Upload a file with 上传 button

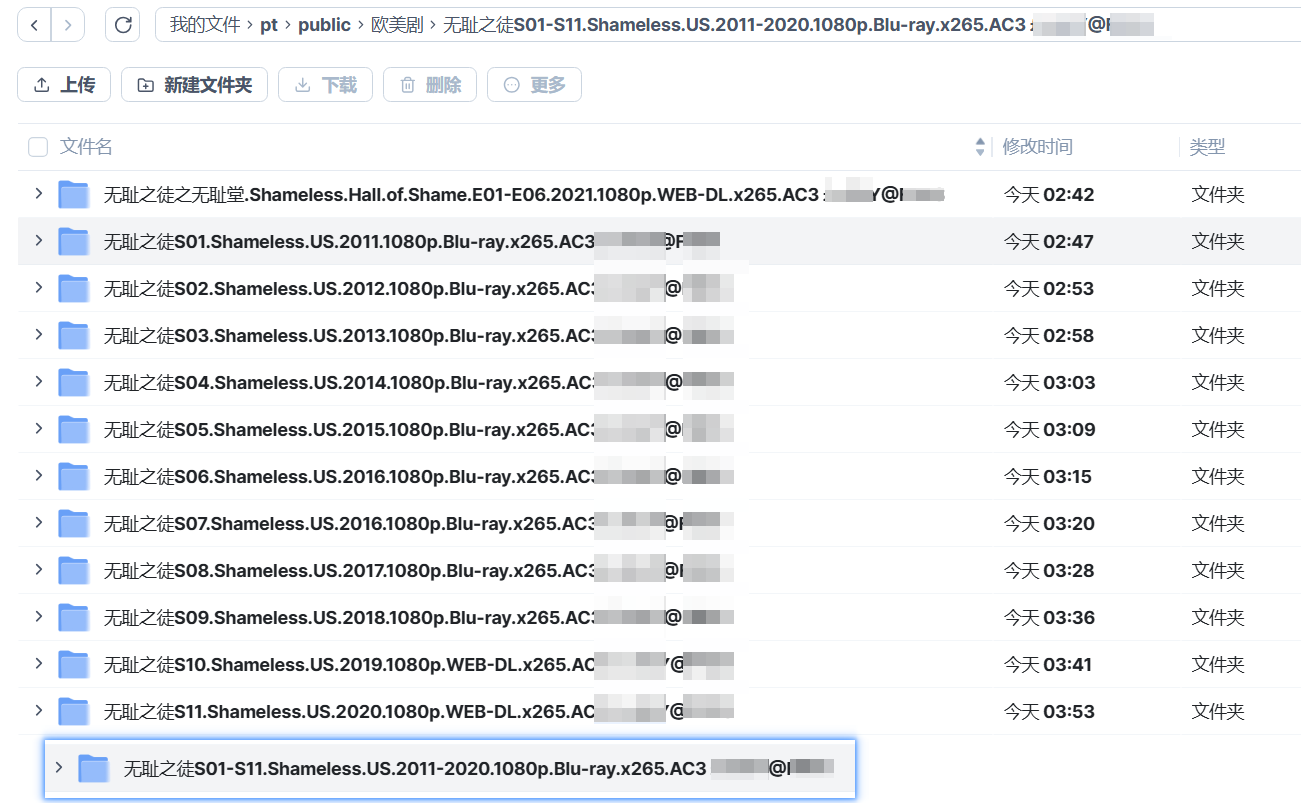click(x=65, y=85)
